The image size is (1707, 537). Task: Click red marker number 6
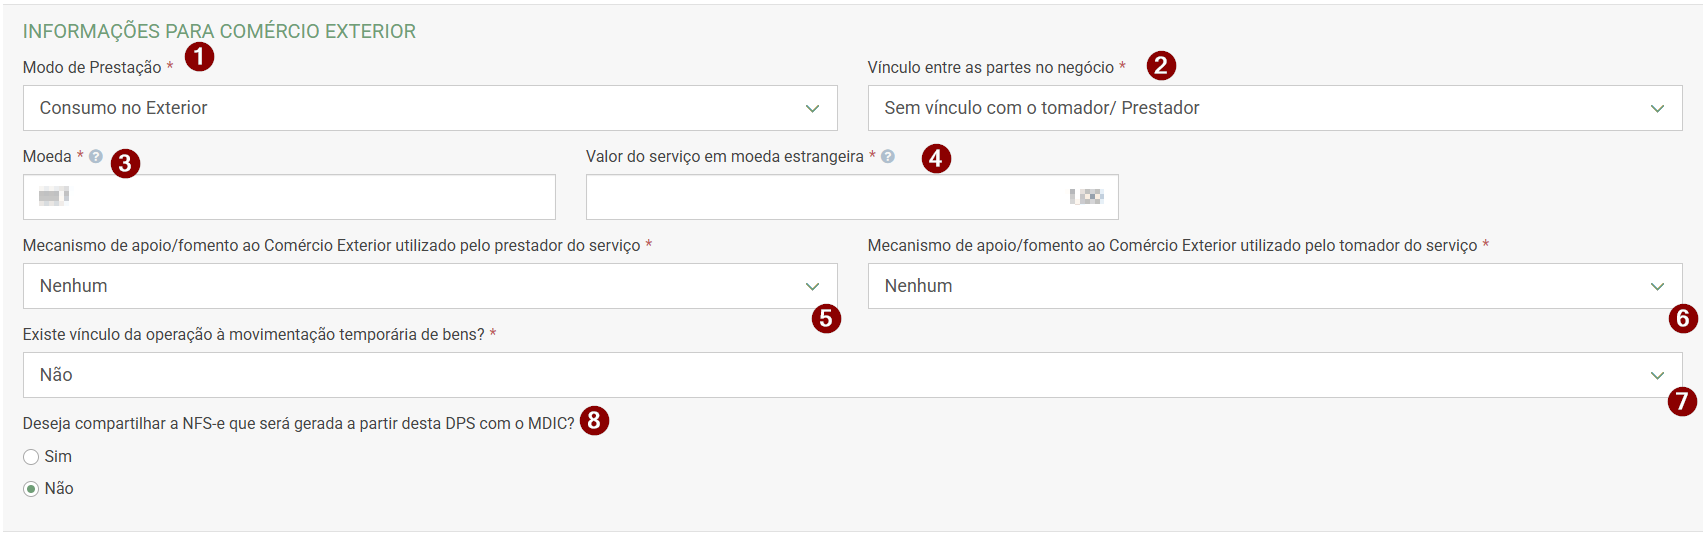(x=1683, y=319)
